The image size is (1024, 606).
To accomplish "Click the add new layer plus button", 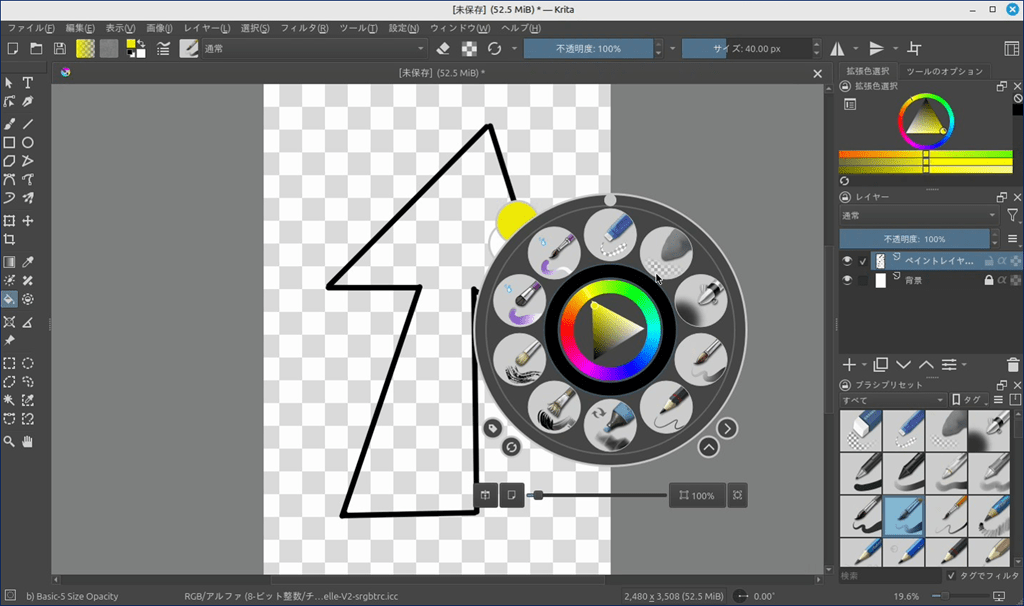I will [x=849, y=365].
